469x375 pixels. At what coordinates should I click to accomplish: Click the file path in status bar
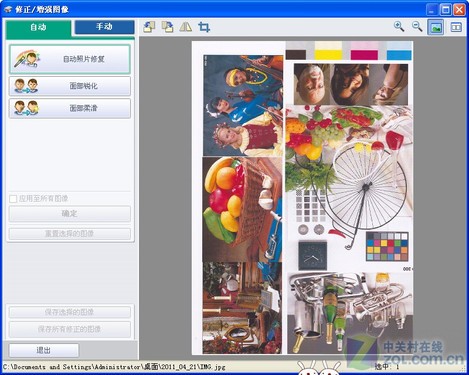(x=114, y=367)
